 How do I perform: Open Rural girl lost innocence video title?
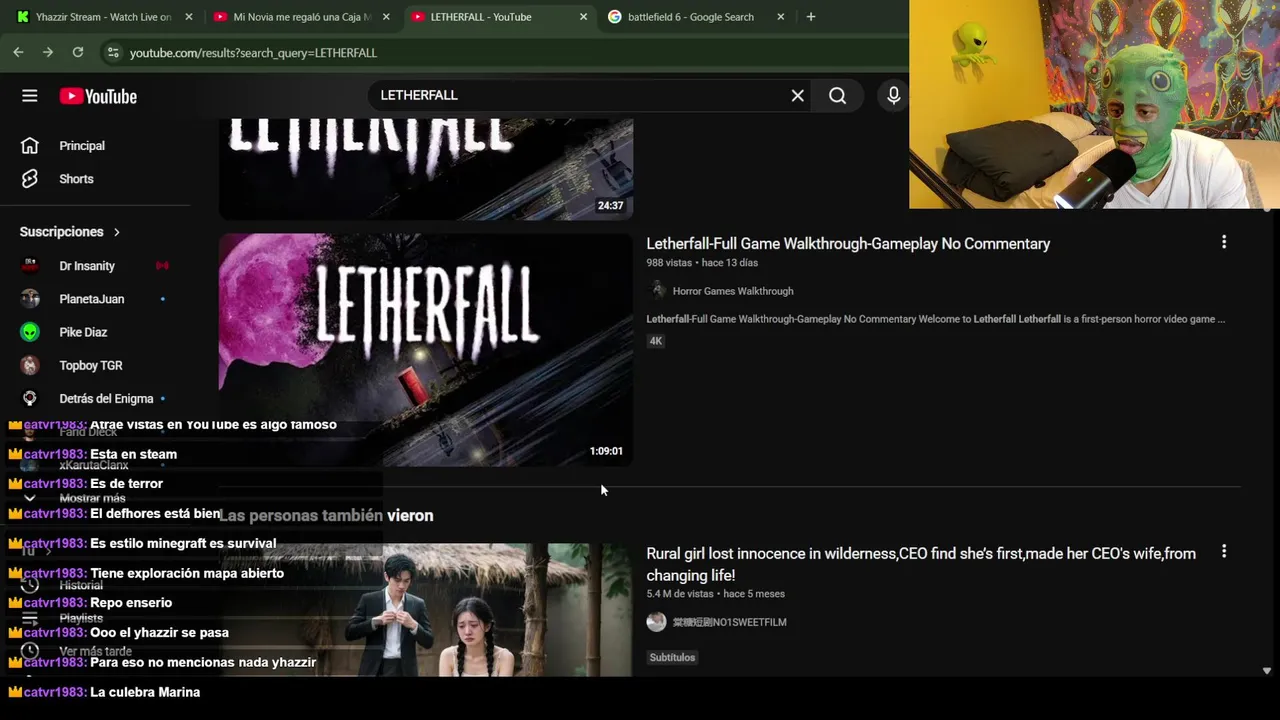click(x=921, y=564)
